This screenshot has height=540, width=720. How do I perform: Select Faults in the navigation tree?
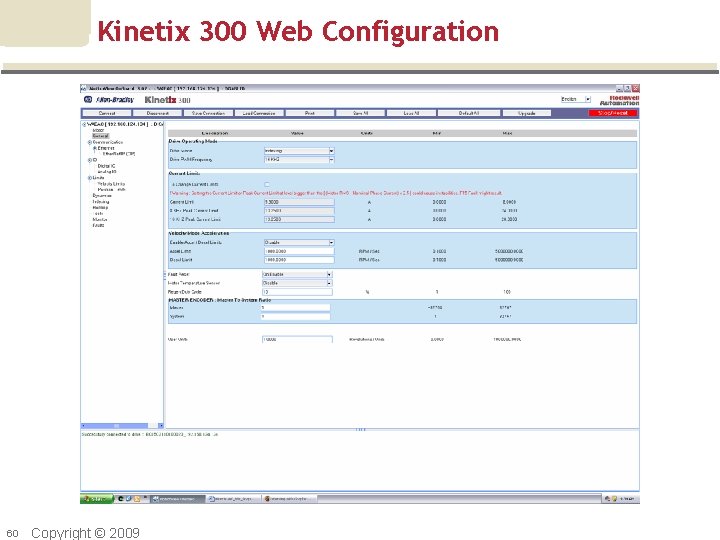click(x=99, y=225)
